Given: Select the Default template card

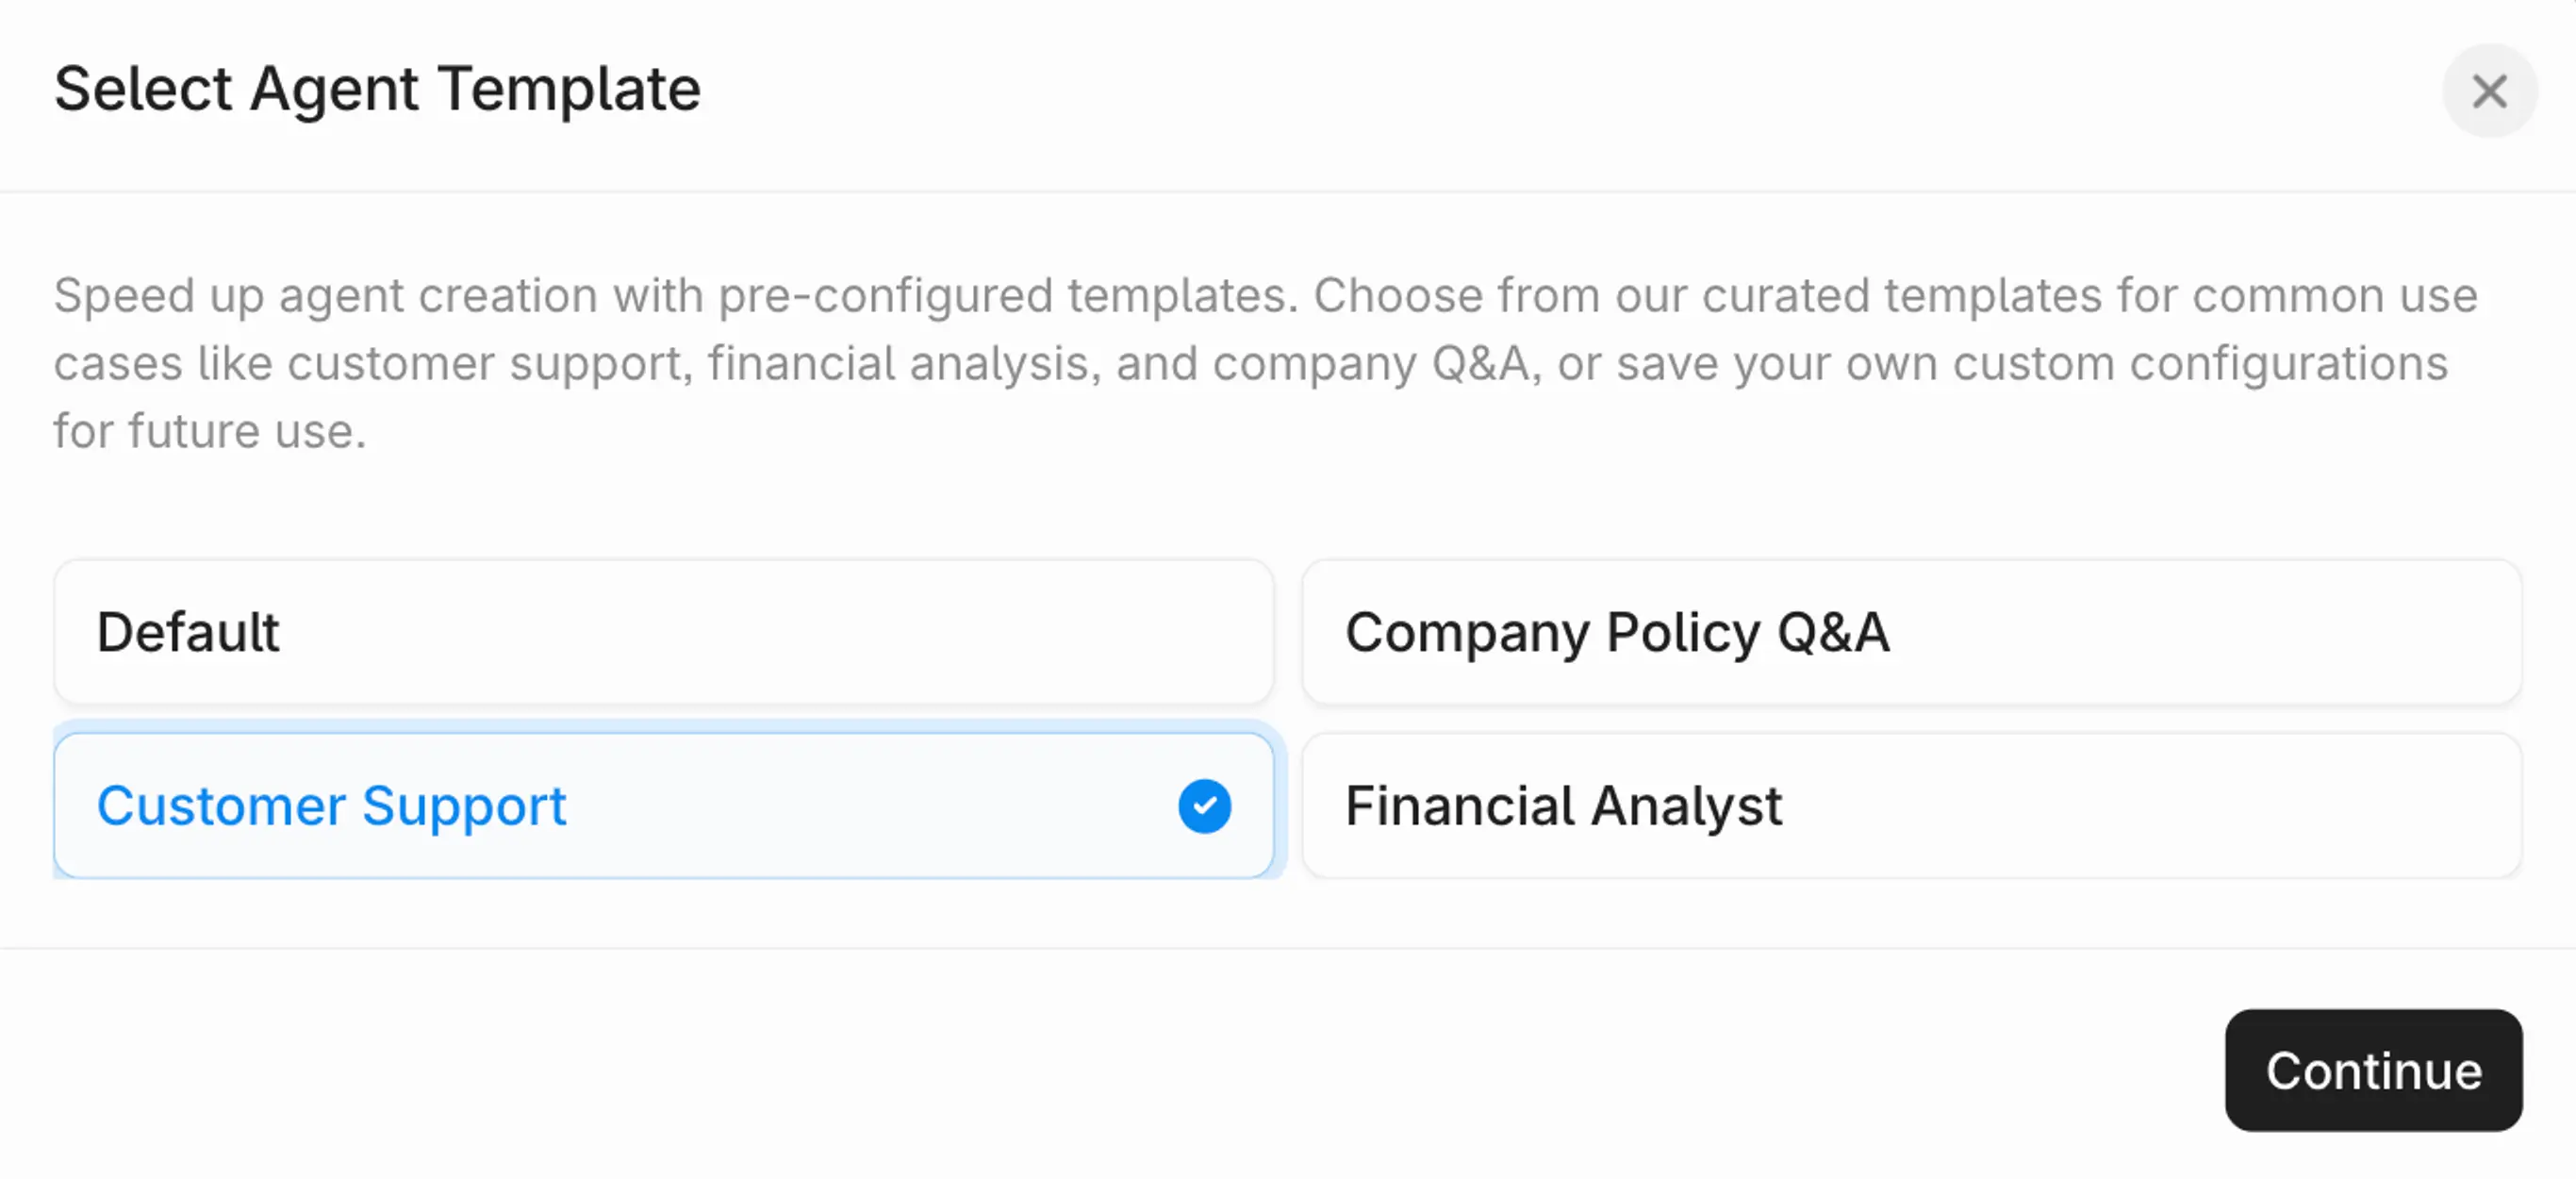Looking at the screenshot, I should (663, 632).
